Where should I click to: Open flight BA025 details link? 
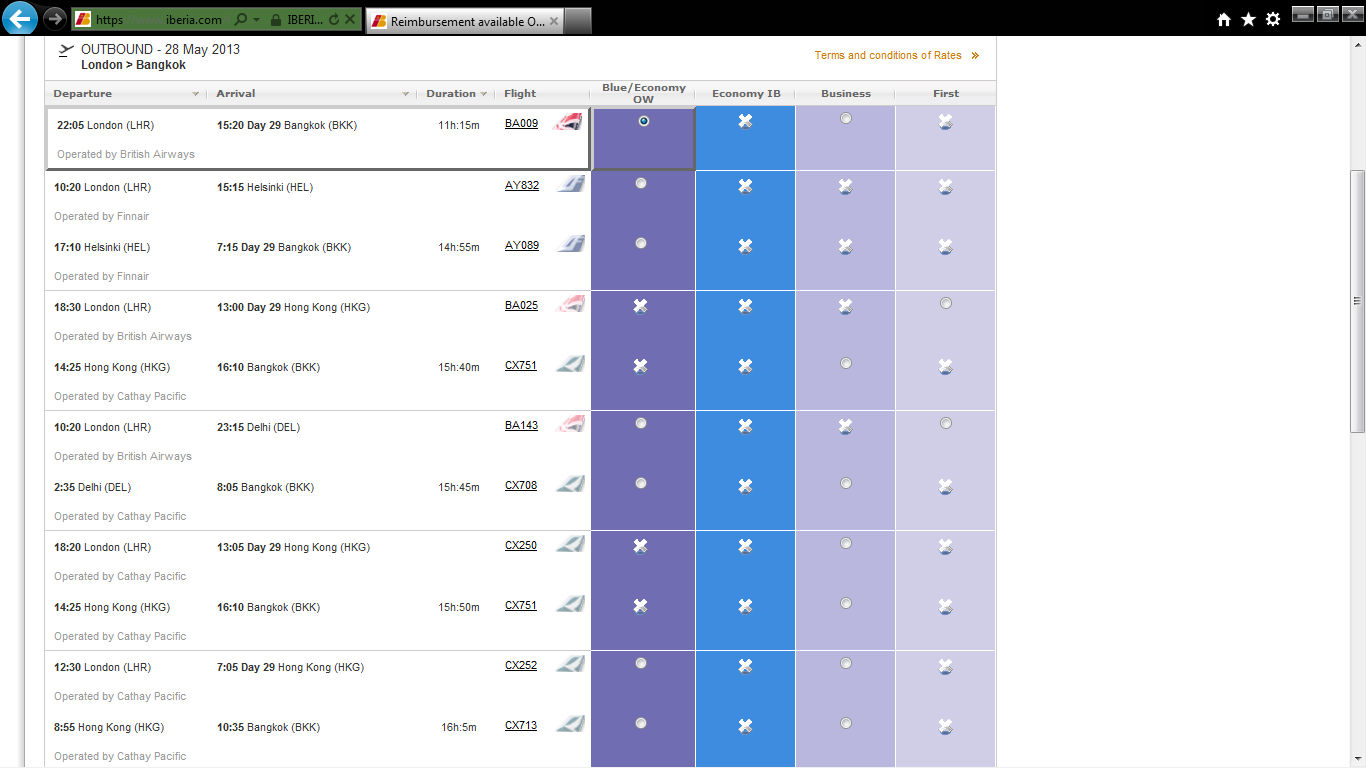pos(521,305)
